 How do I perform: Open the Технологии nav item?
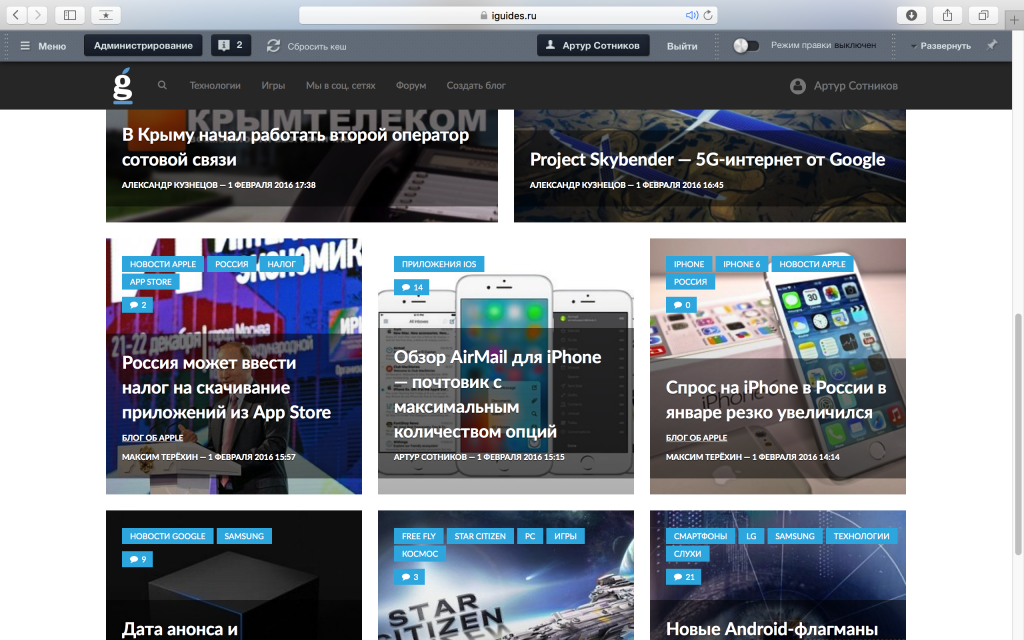[215, 86]
